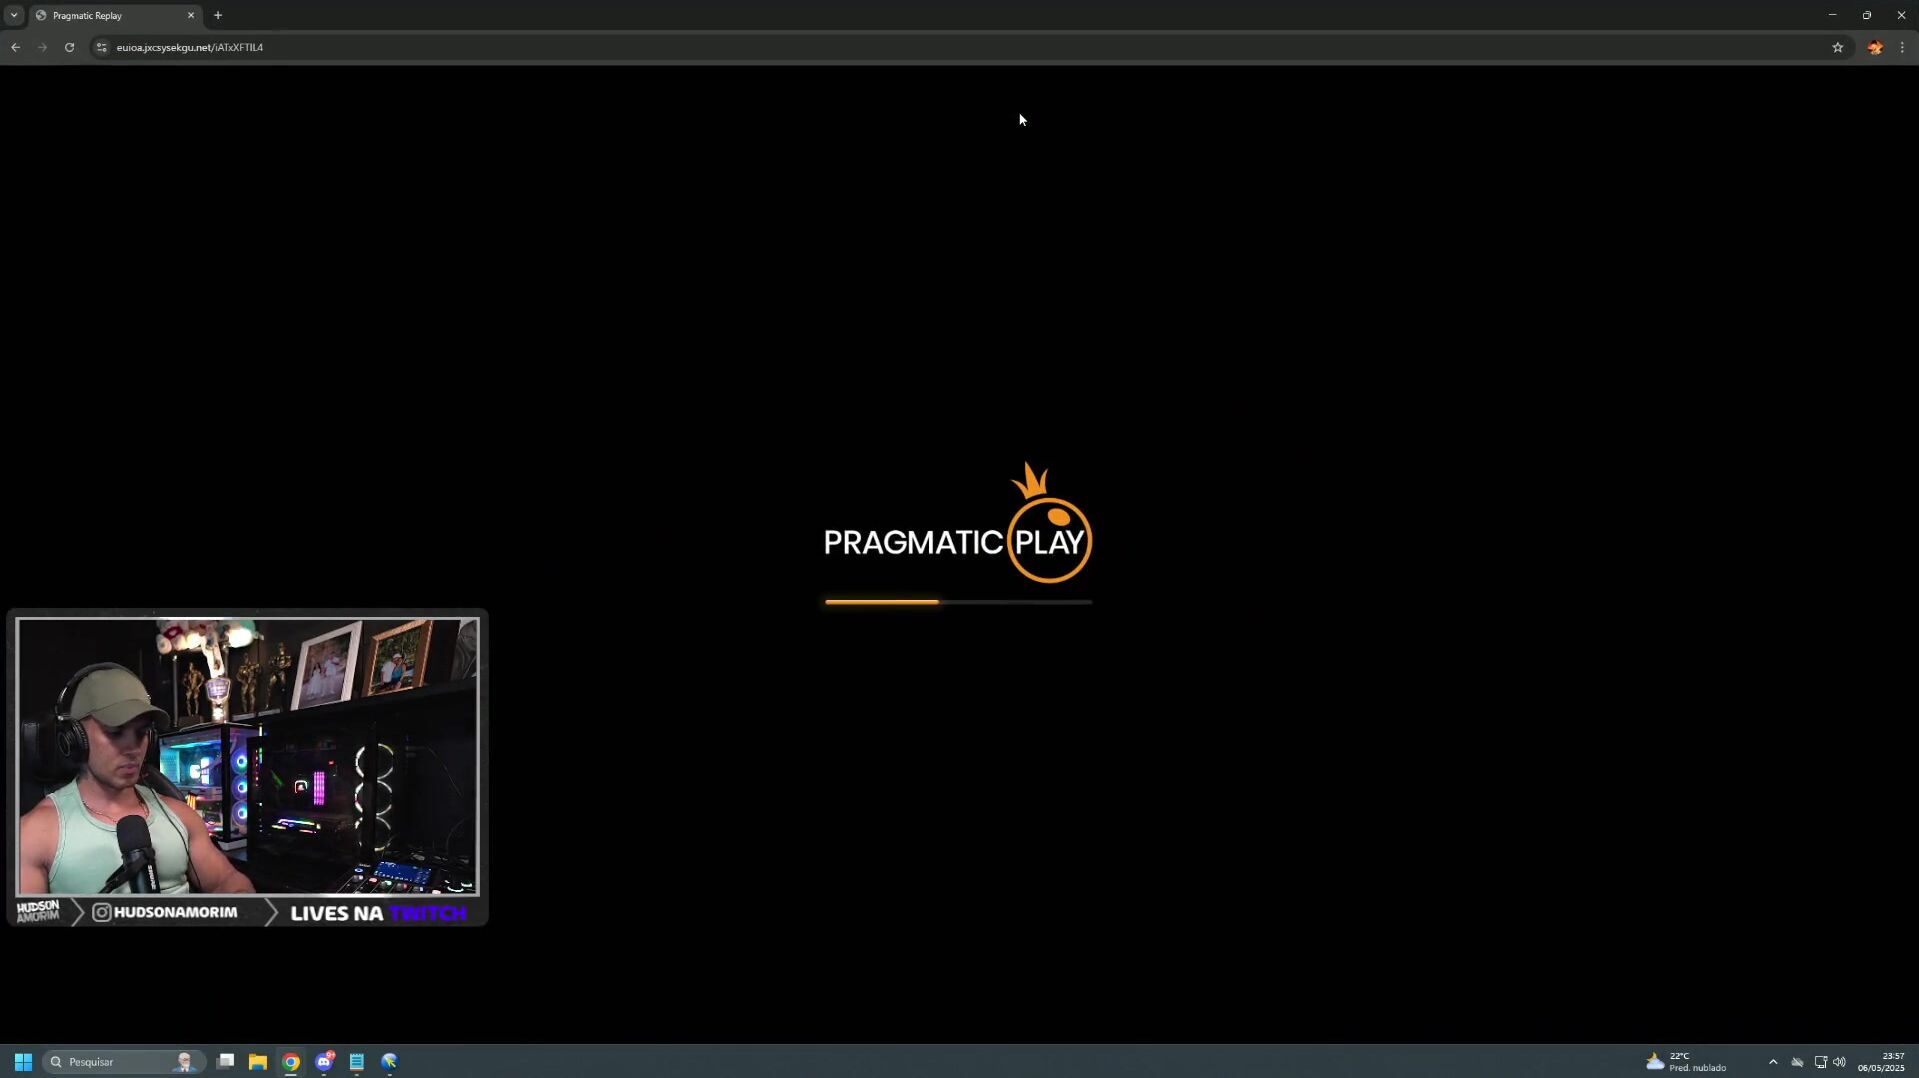Open the notepad app in the taskbar
The width and height of the screenshot is (1919, 1078).
[x=357, y=1061]
